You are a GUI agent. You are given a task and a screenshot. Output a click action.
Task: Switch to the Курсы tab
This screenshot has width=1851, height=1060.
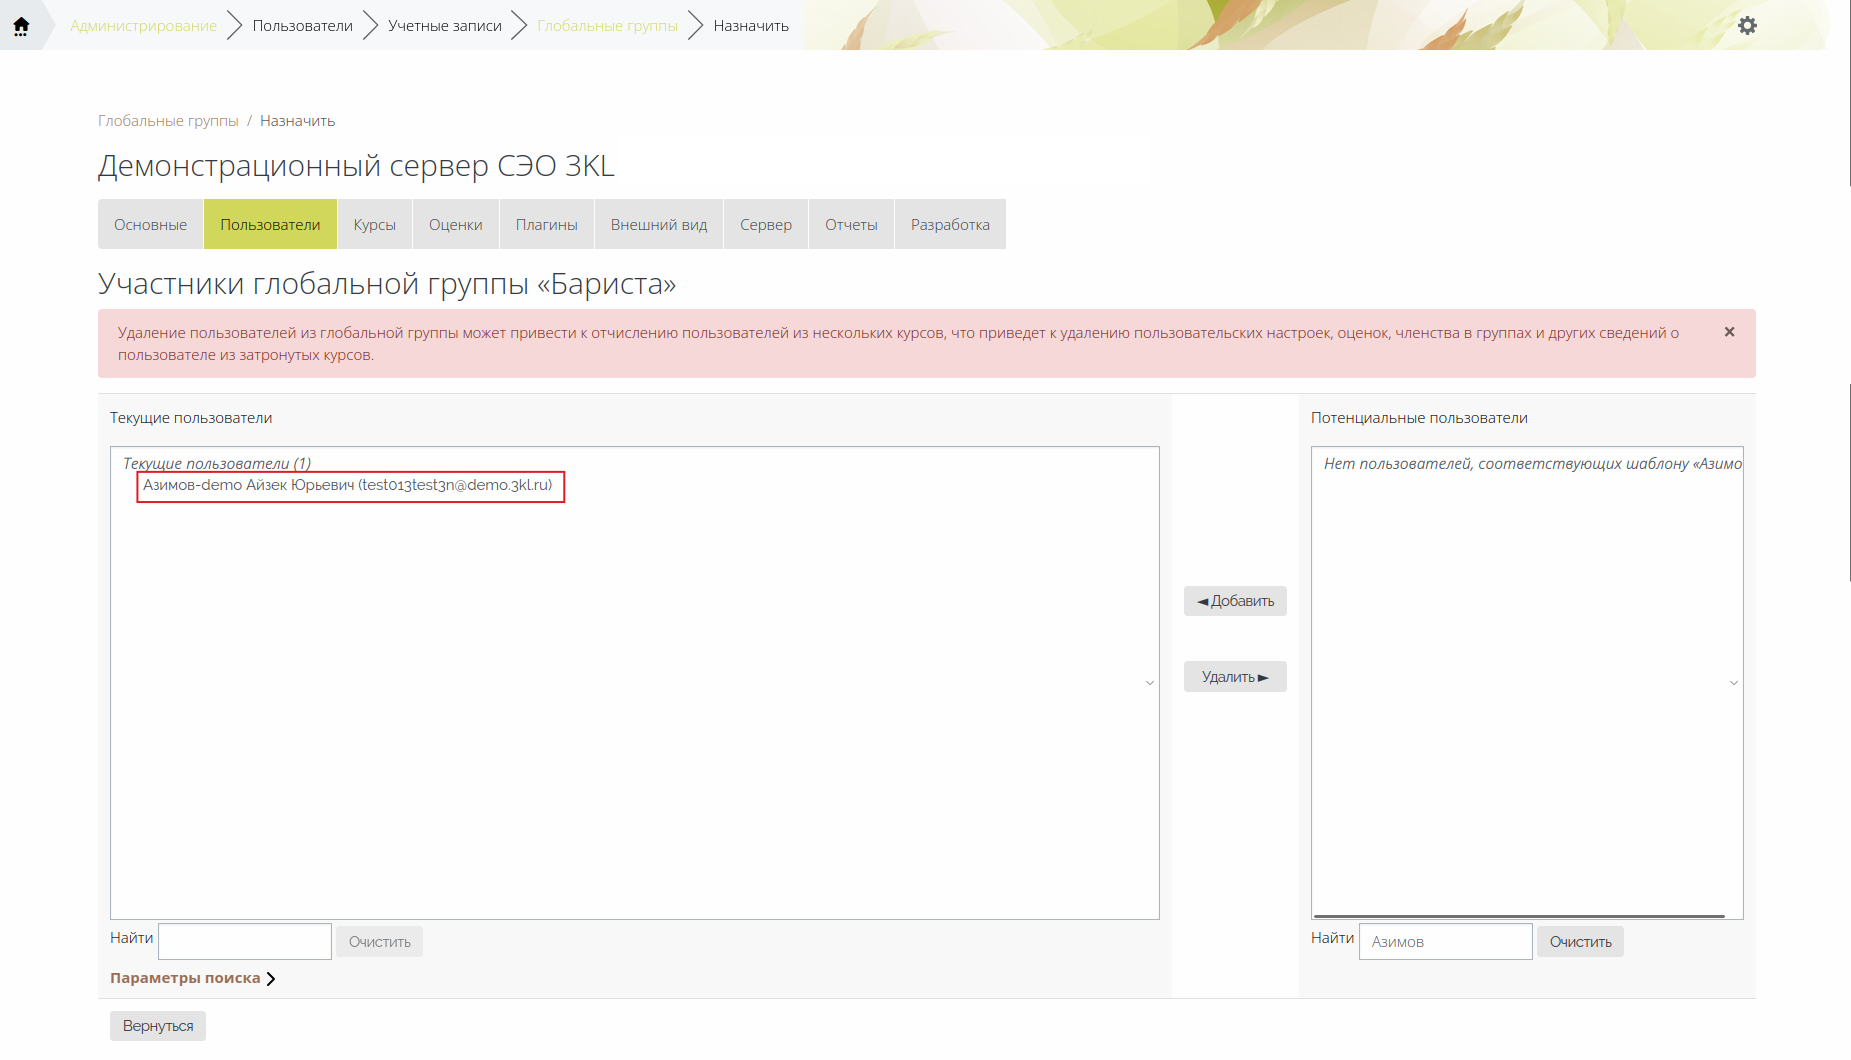[x=374, y=224]
